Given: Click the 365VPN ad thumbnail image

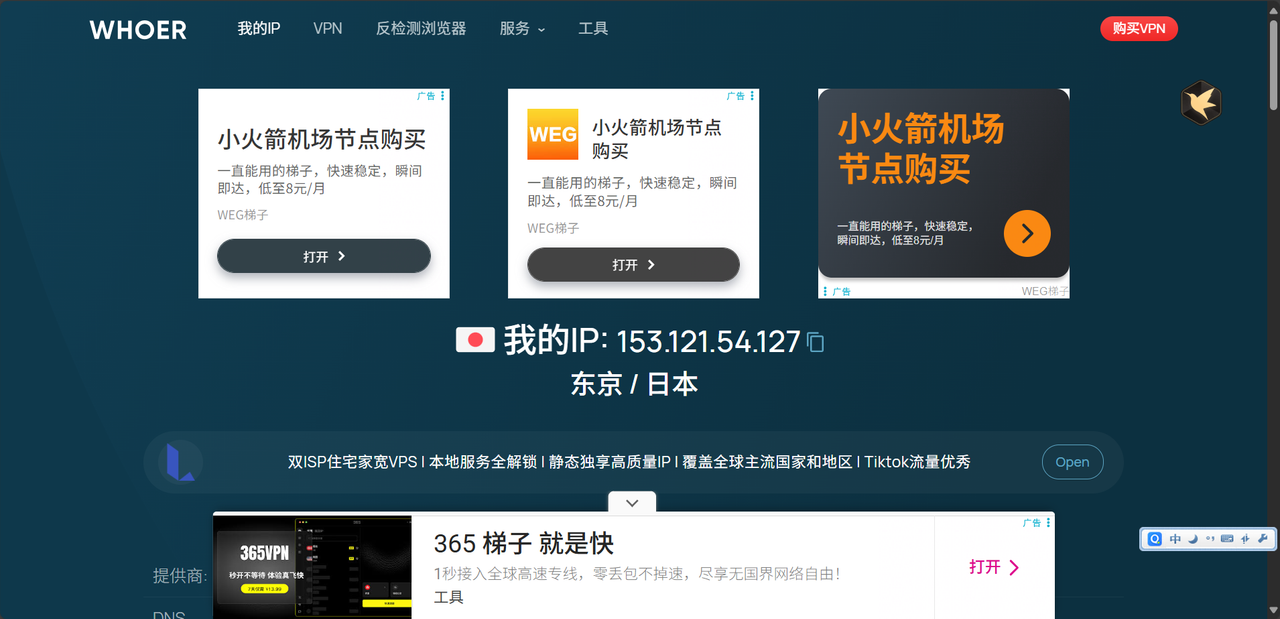Looking at the screenshot, I should point(312,567).
